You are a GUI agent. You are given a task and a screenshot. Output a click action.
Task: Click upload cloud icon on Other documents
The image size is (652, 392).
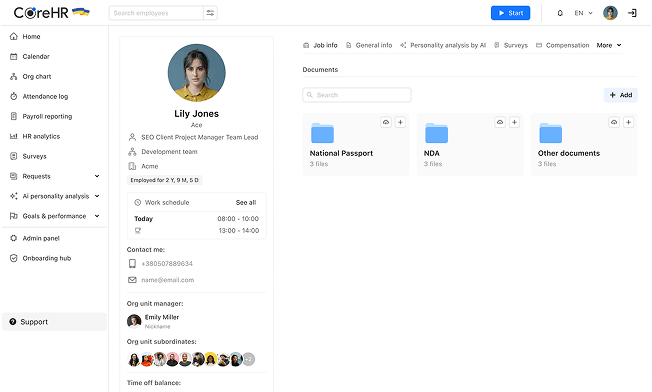click(614, 122)
